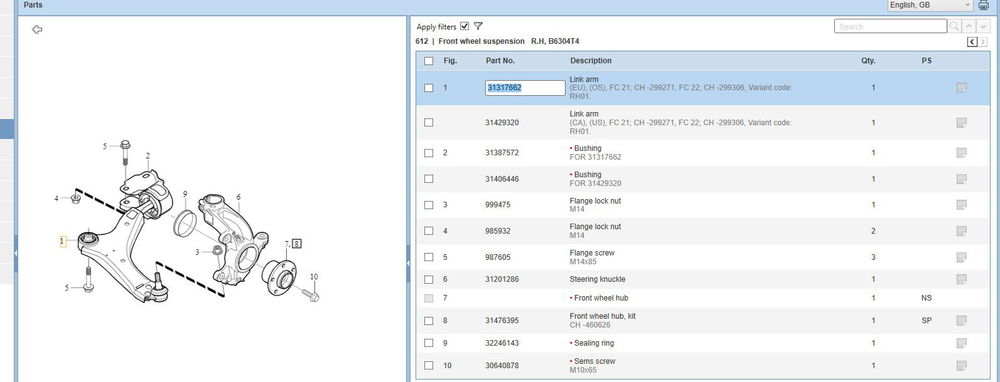The width and height of the screenshot is (1000, 382).
Task: Open note icon for Steering knuckle row
Action: pyautogui.click(x=962, y=279)
